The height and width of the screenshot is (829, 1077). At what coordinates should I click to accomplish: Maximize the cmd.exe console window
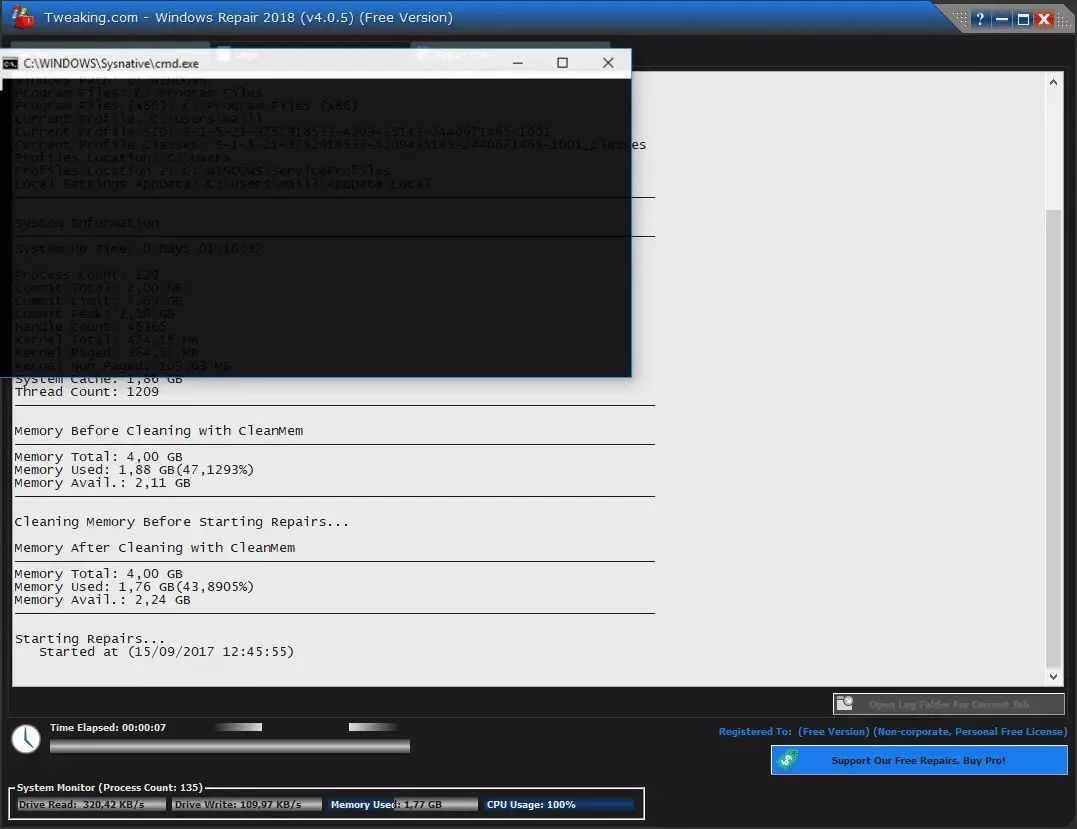tap(563, 63)
